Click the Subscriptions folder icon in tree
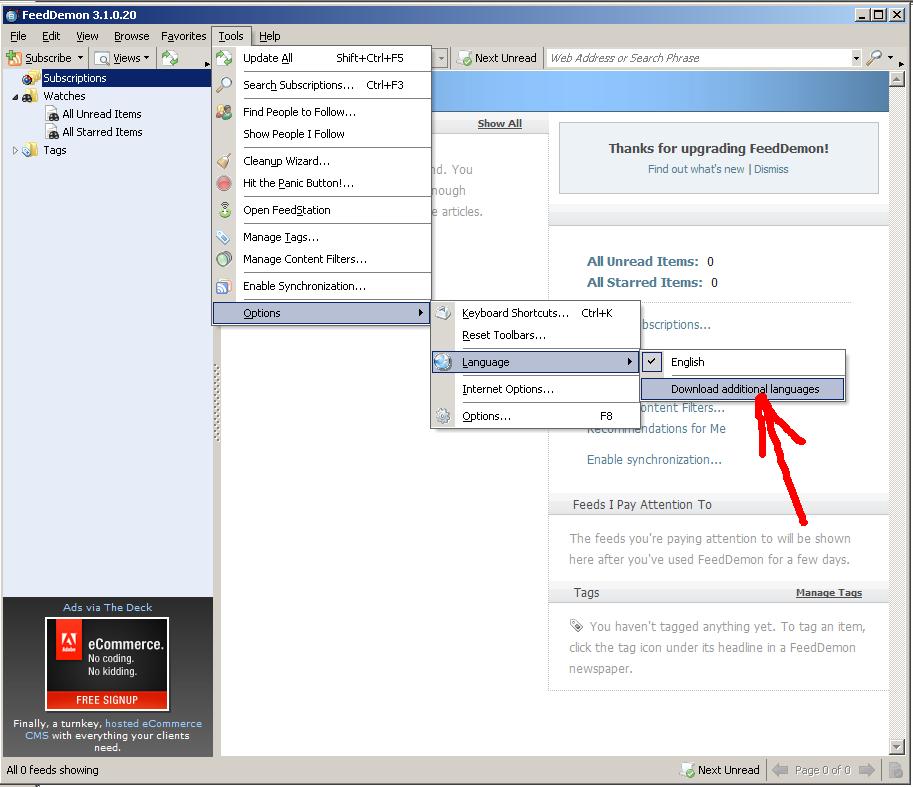 [x=31, y=77]
